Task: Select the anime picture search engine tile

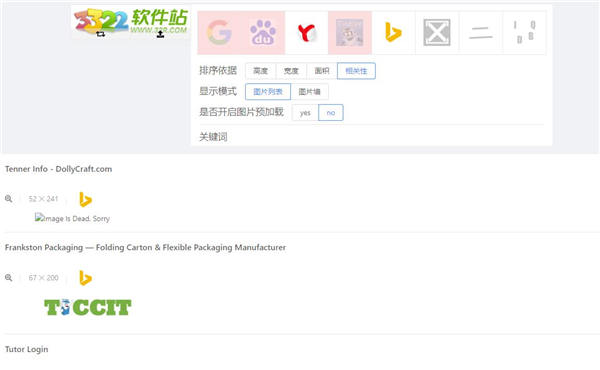Action: tap(350, 33)
